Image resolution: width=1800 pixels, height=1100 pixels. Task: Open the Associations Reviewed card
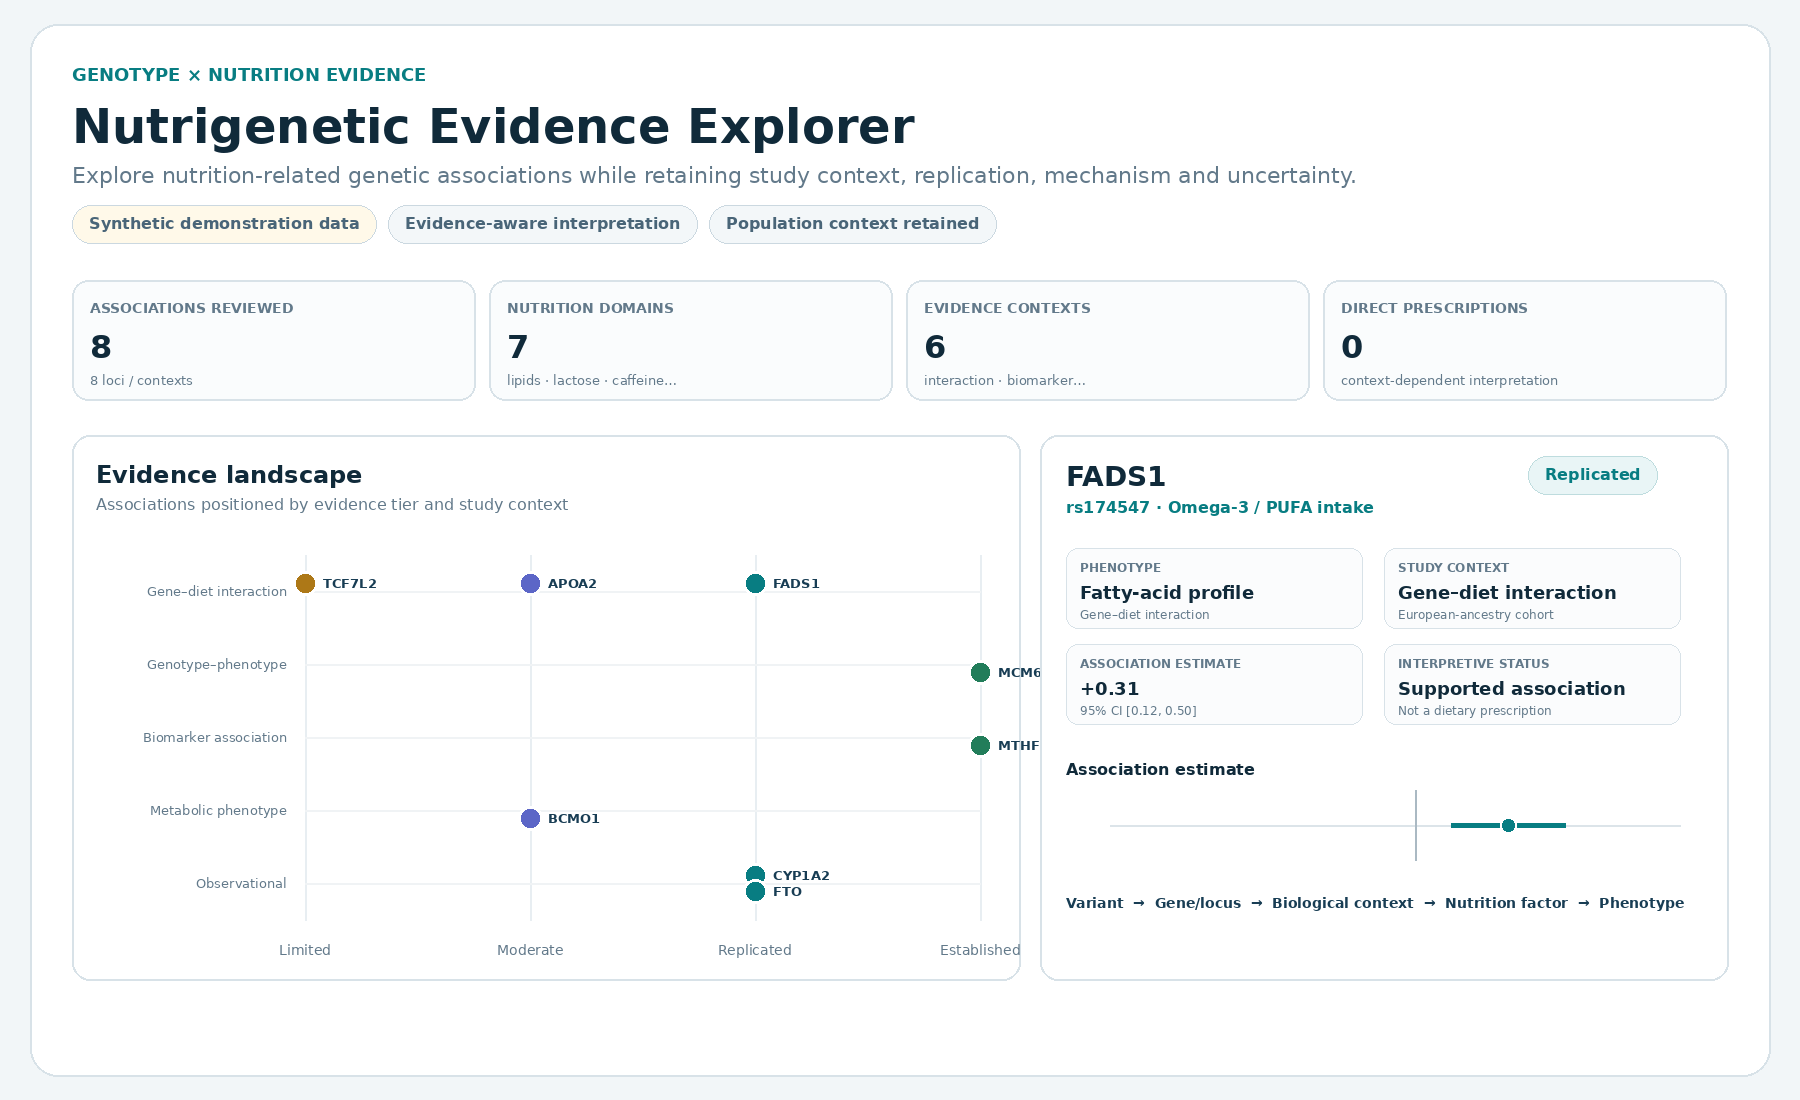(274, 341)
